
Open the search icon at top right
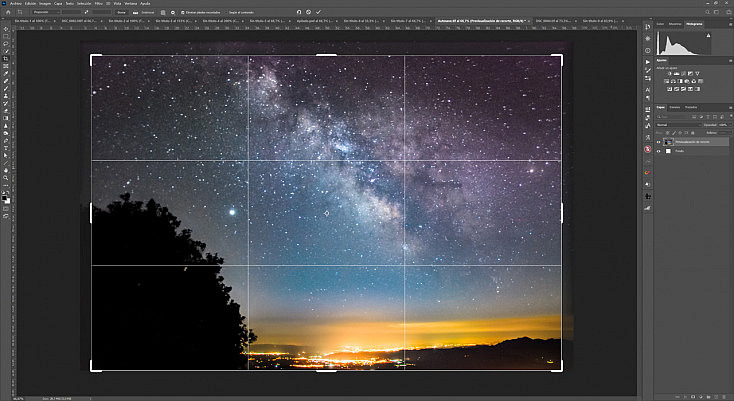pyautogui.click(x=707, y=12)
